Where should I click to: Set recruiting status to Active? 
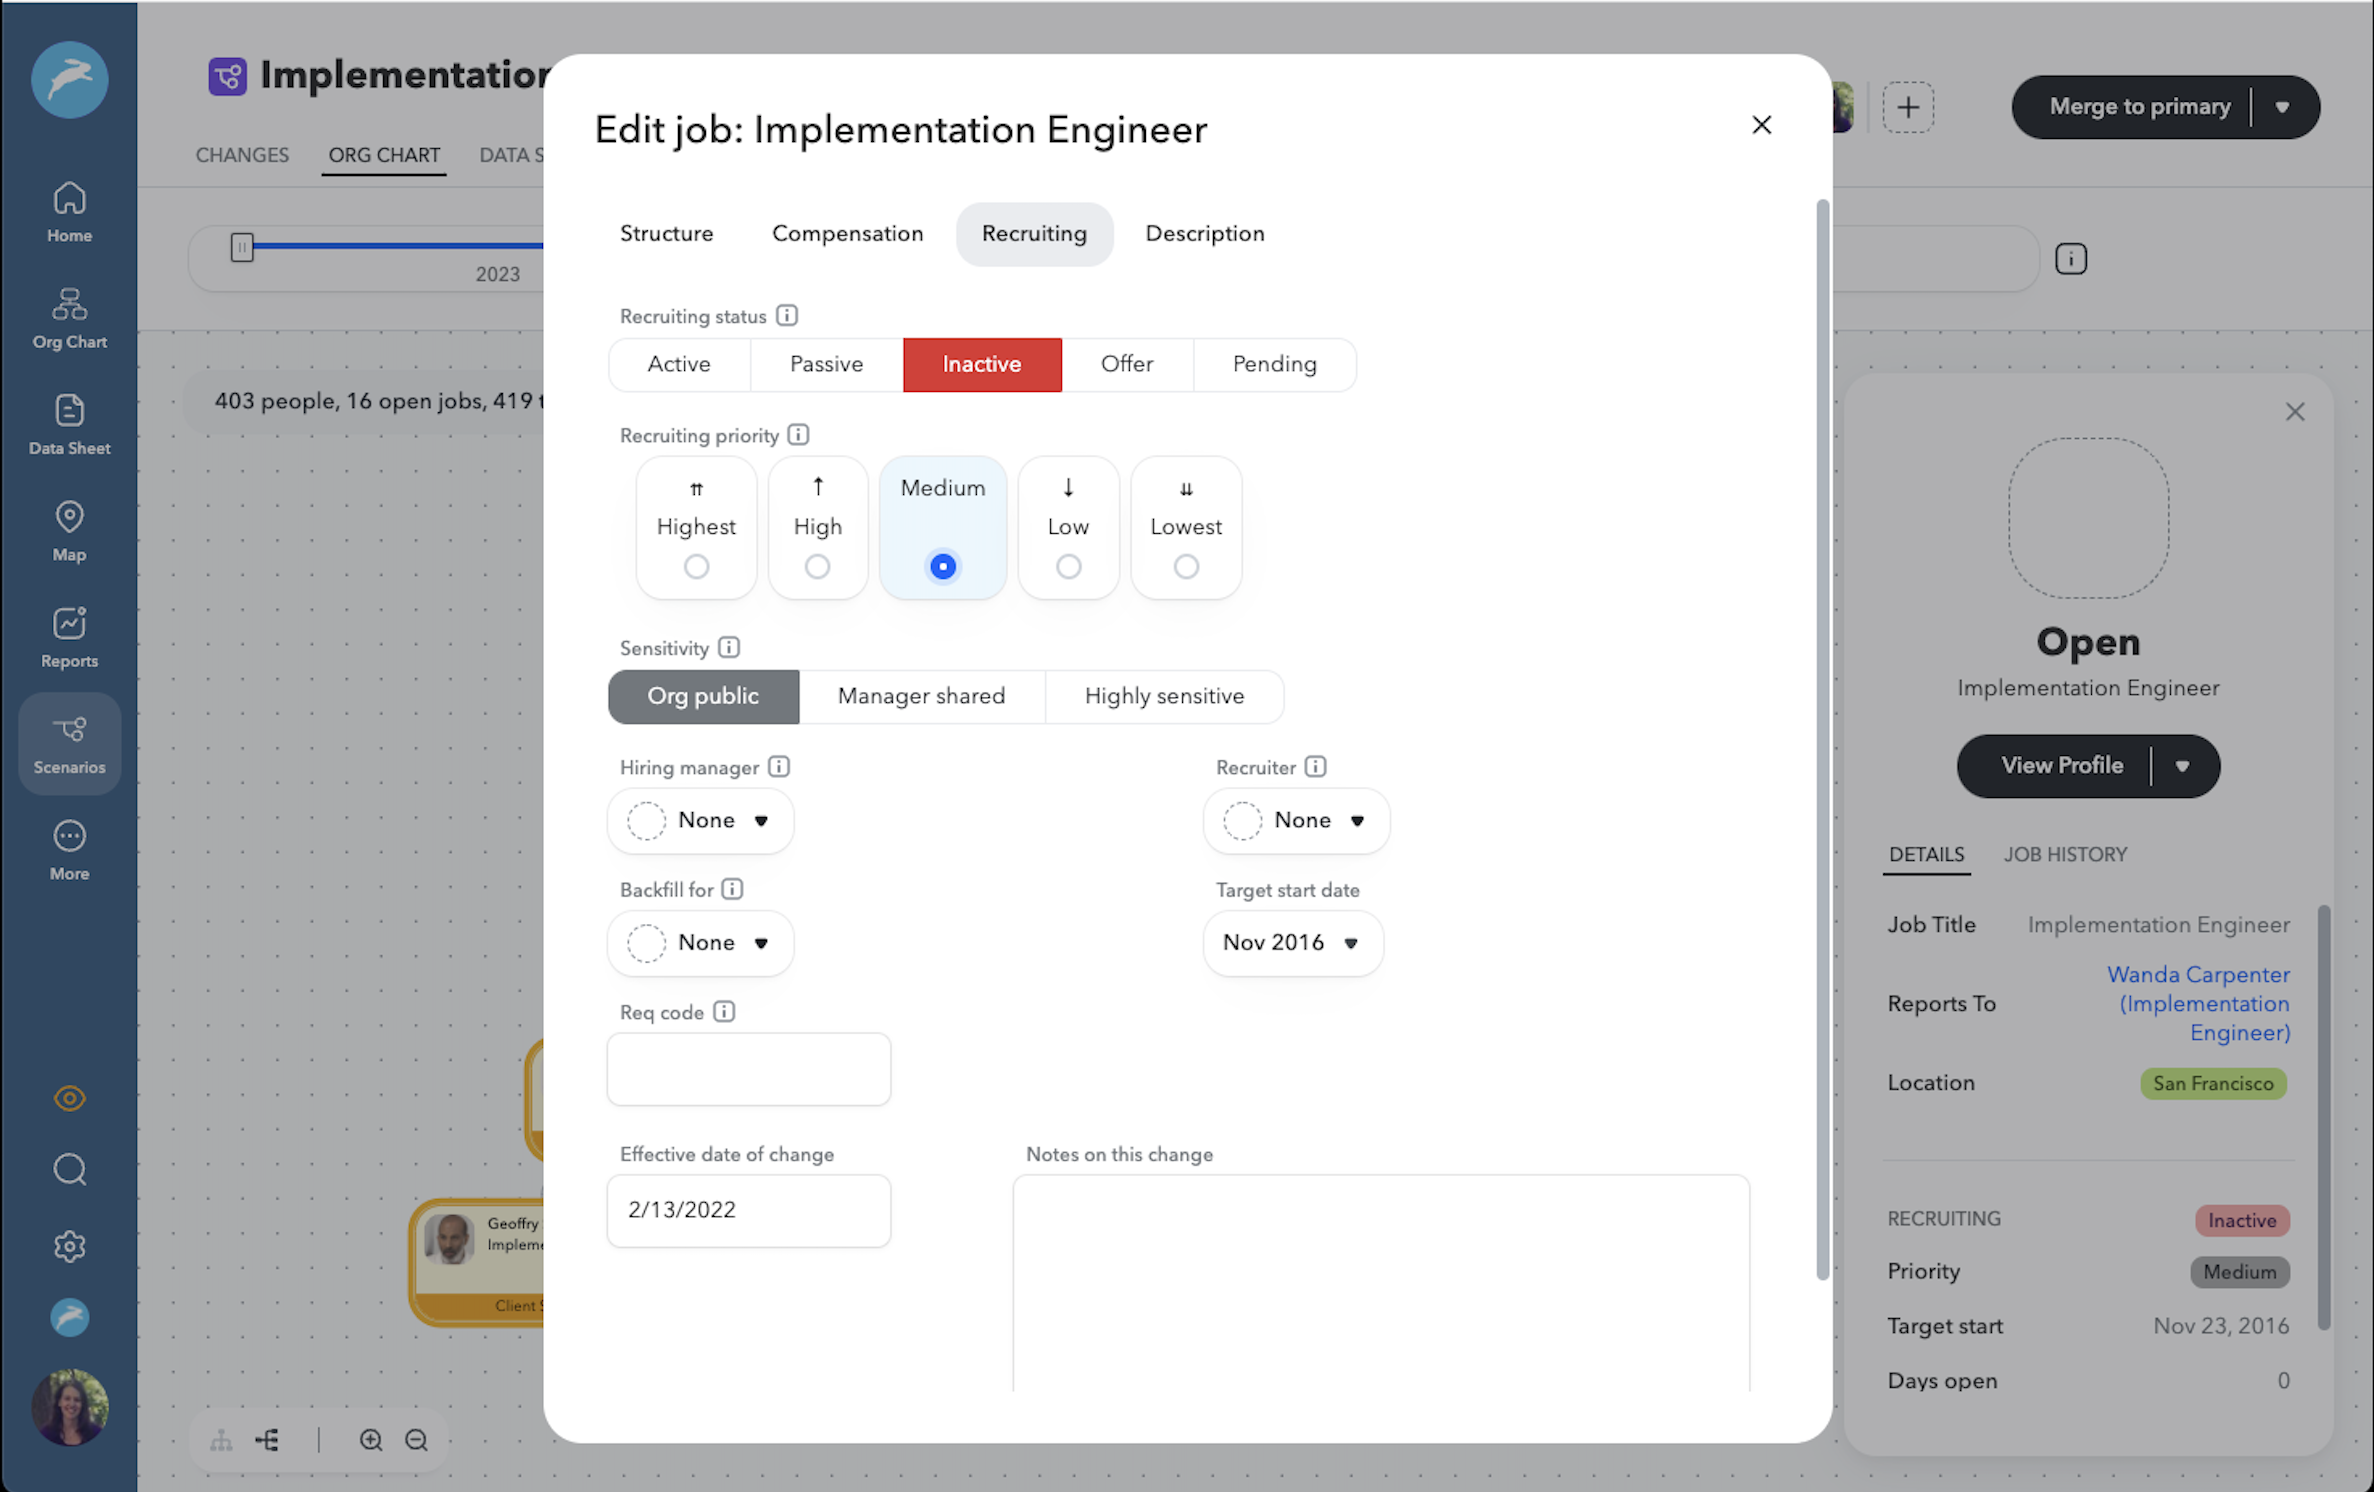click(x=678, y=364)
